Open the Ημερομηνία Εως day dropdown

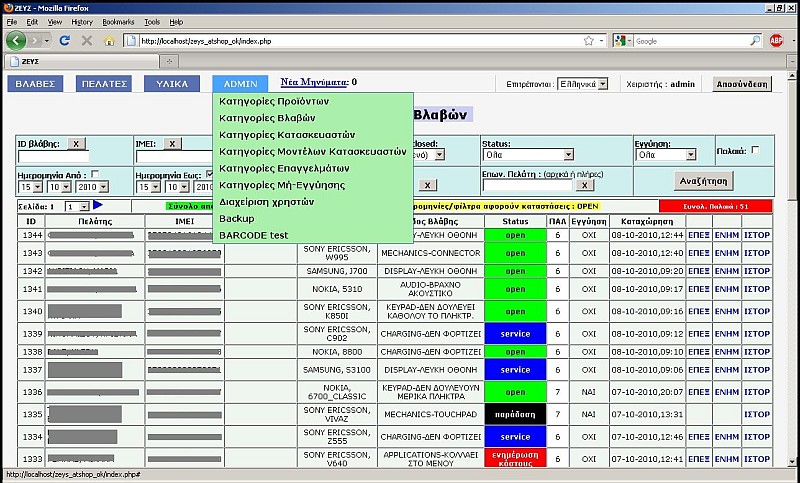tap(148, 187)
